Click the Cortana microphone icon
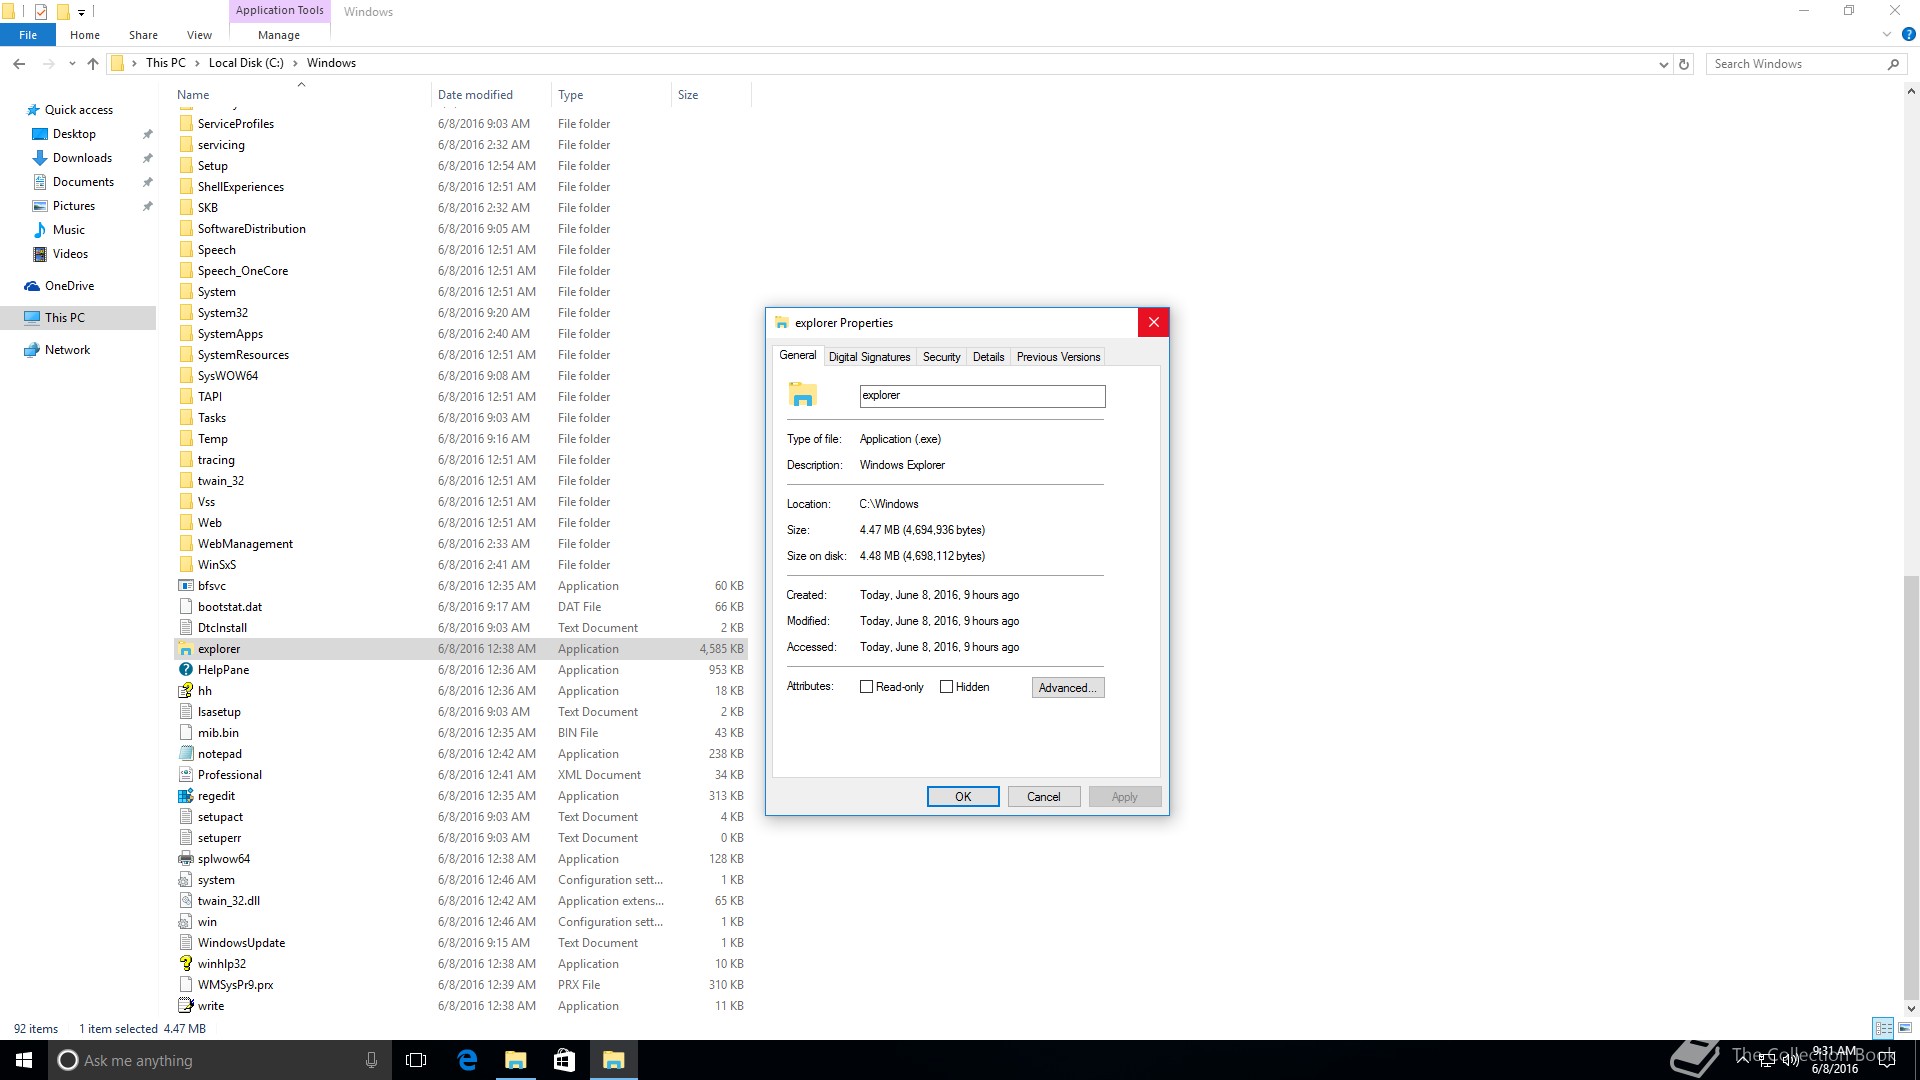Viewport: 1920px width, 1080px height. click(371, 1060)
